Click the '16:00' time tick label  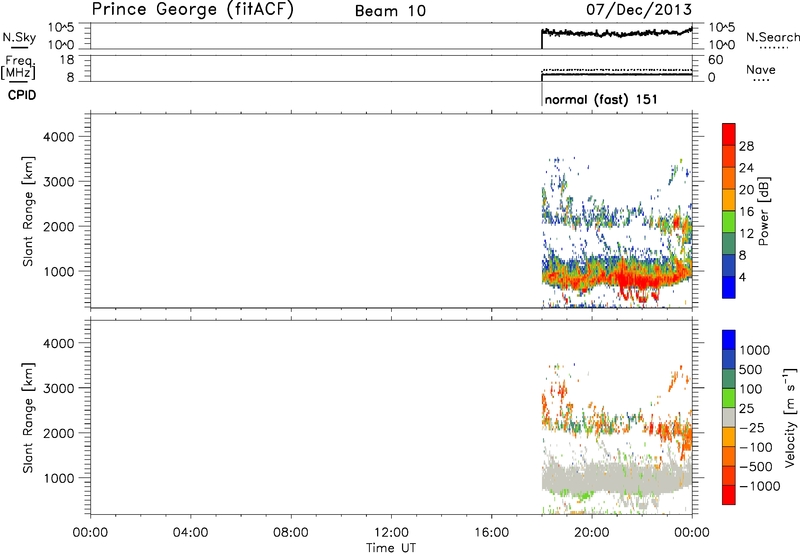[x=491, y=533]
